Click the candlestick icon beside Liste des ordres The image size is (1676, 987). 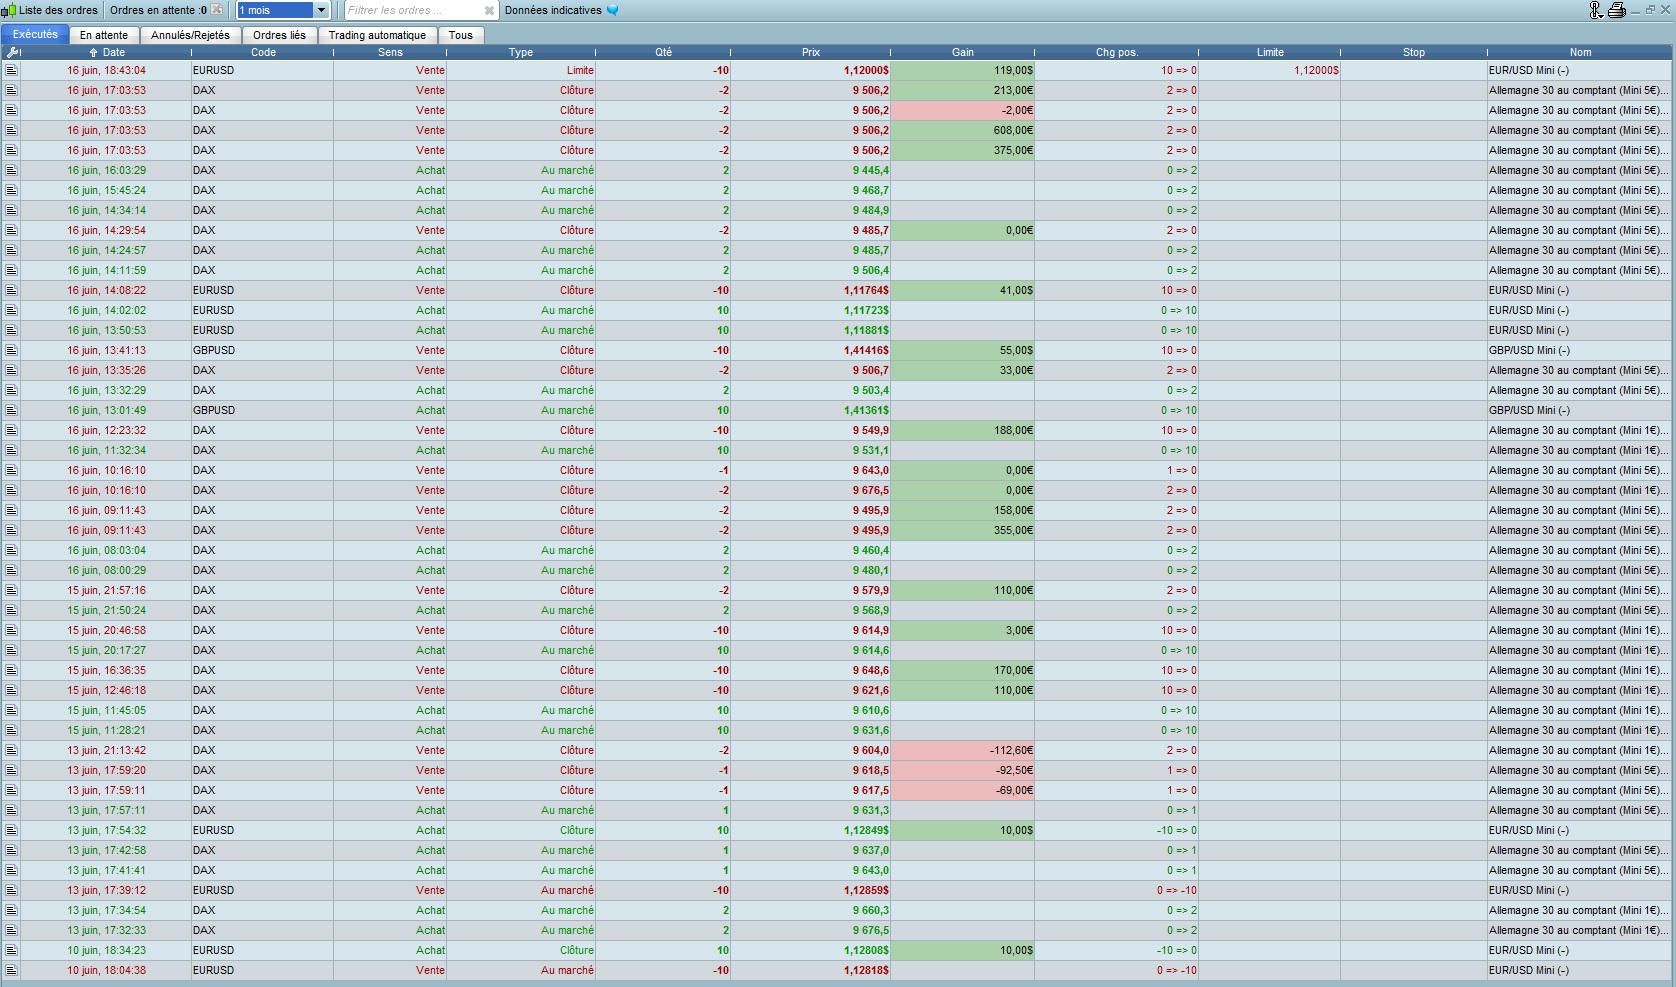coord(8,10)
